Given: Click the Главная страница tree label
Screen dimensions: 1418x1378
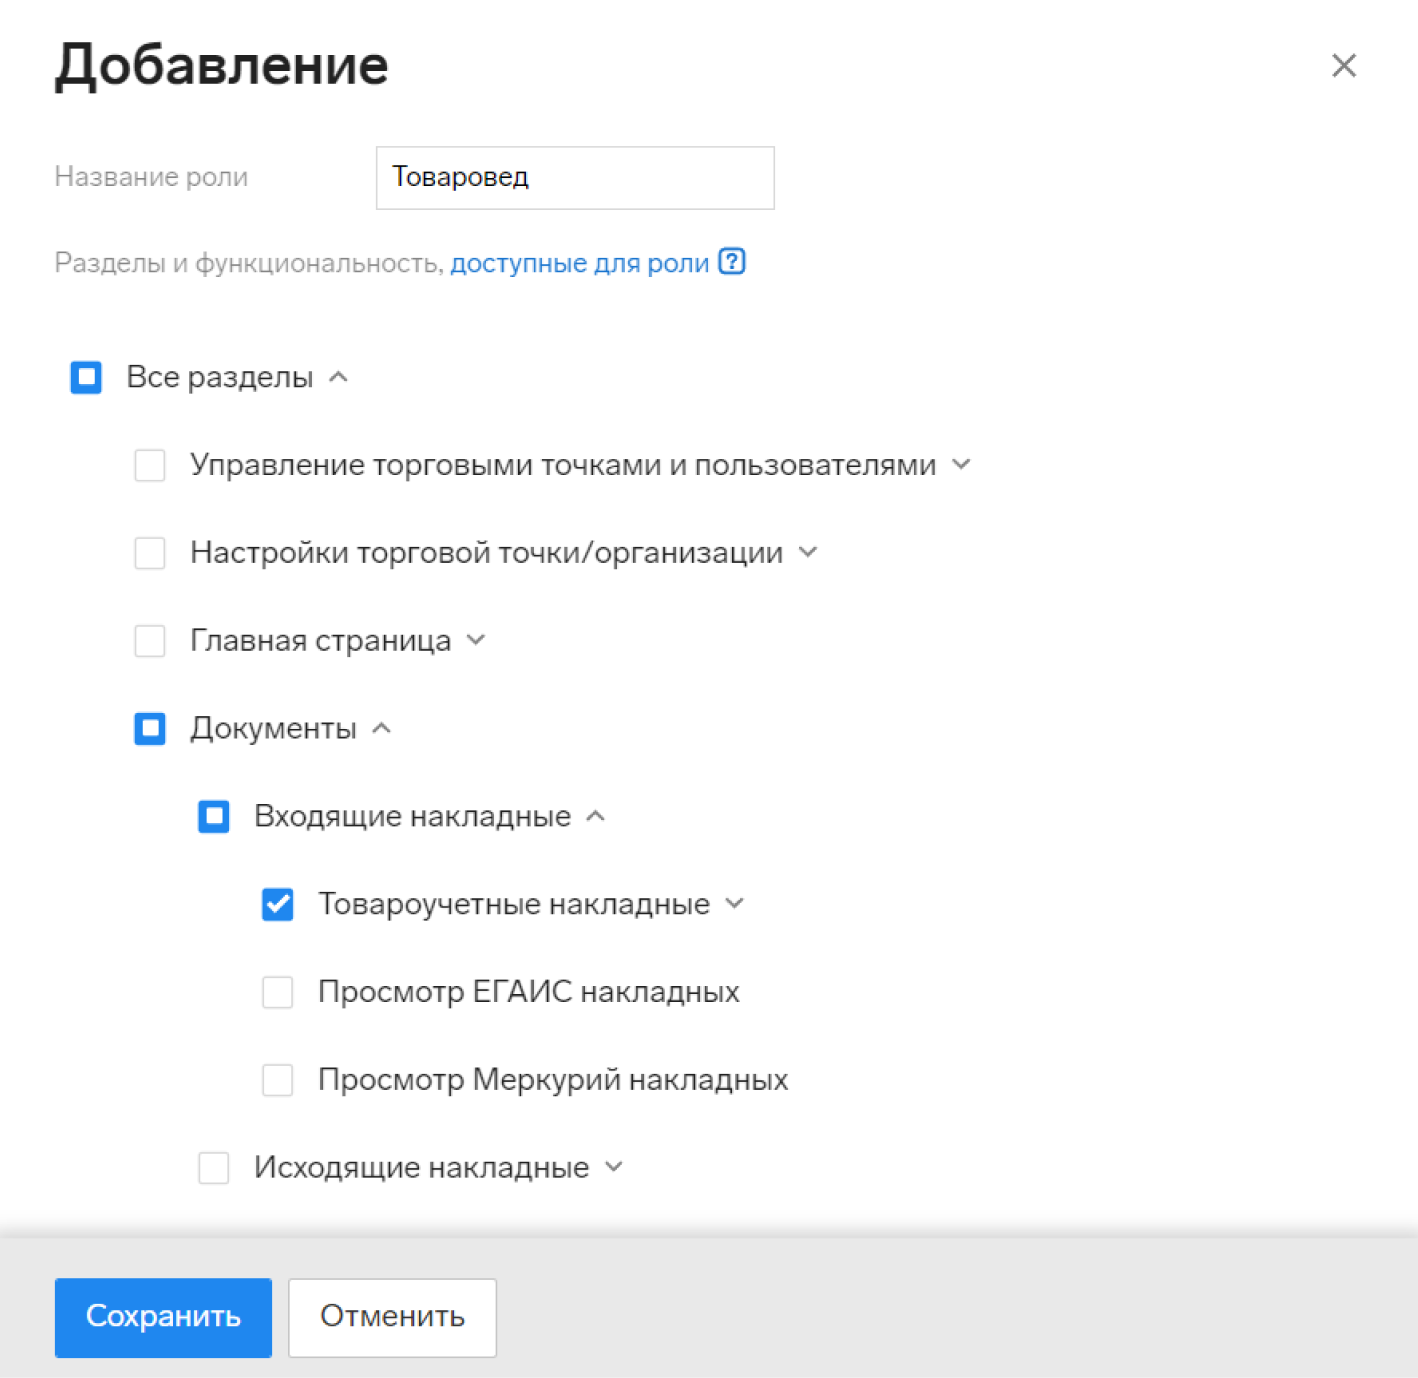Looking at the screenshot, I should click(321, 641).
